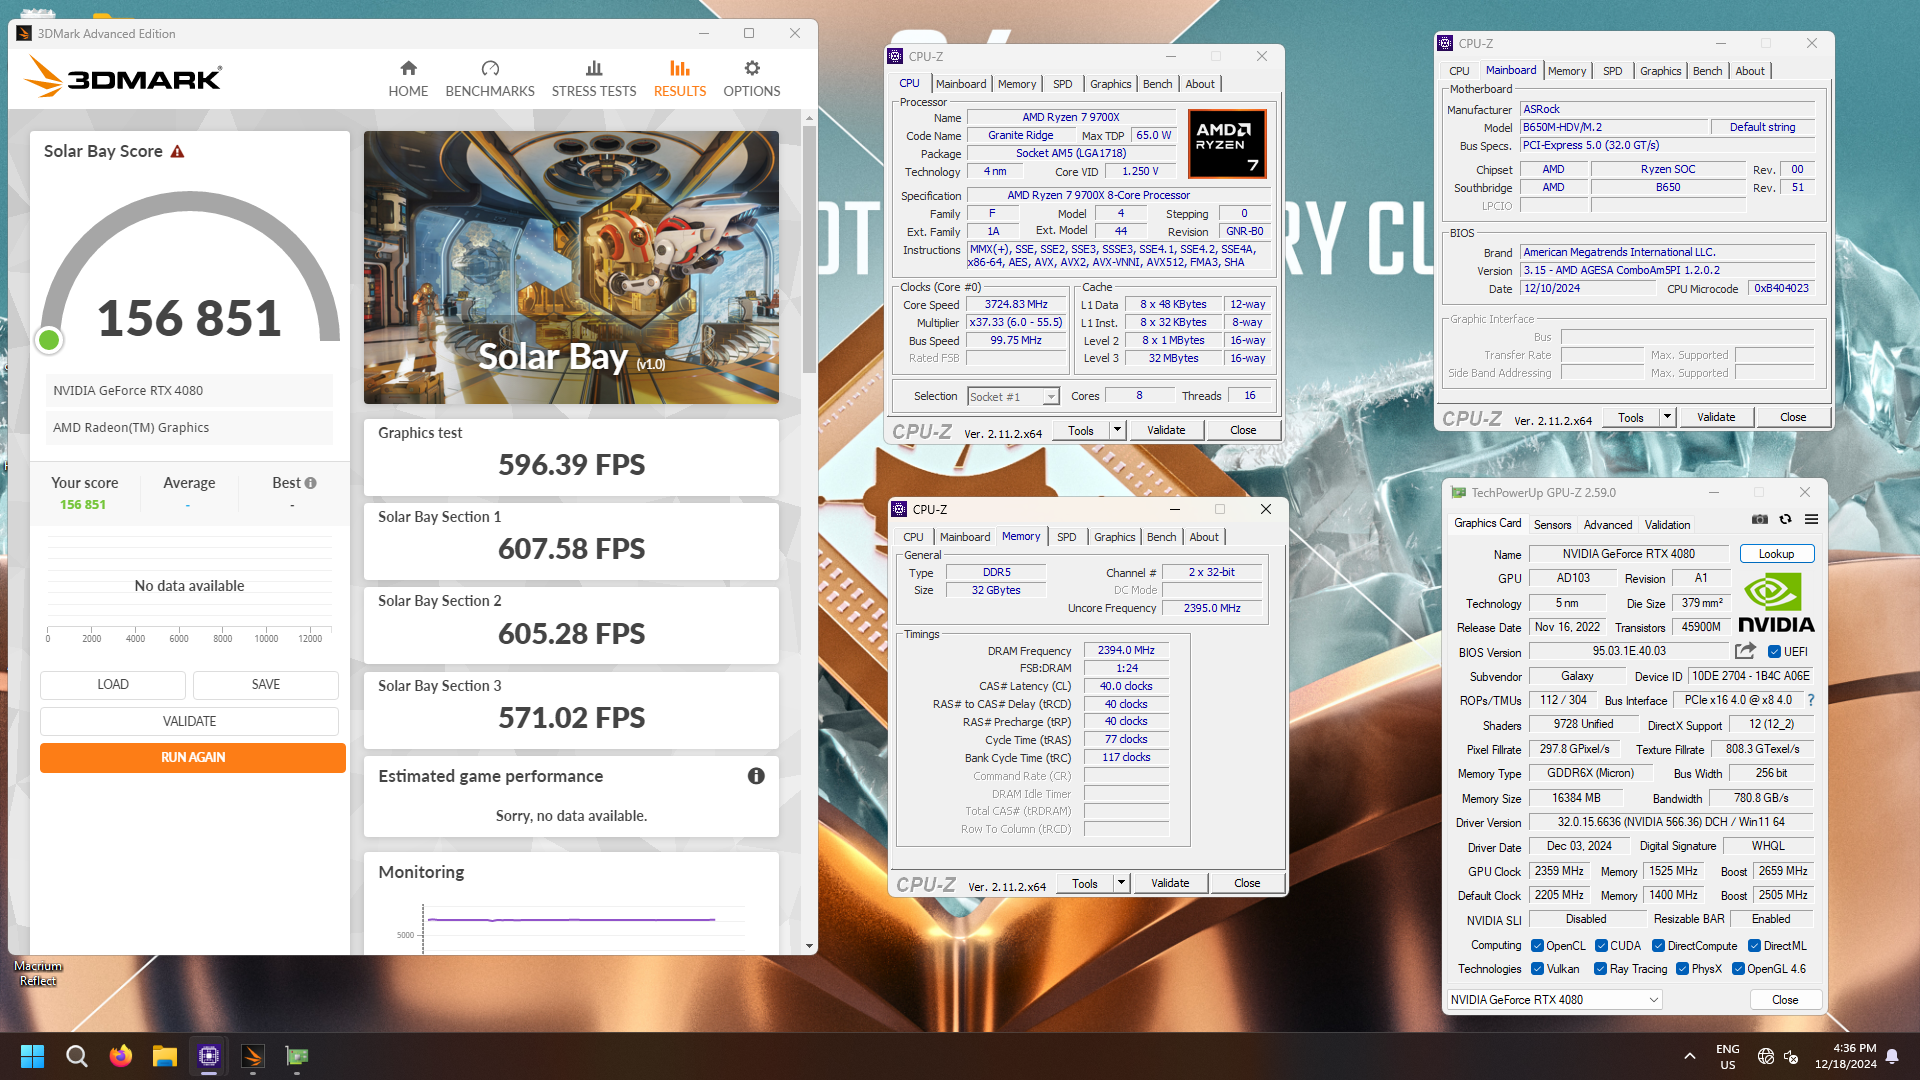Show hidden system tray icons
The height and width of the screenshot is (1080, 1920).
(x=1689, y=1056)
